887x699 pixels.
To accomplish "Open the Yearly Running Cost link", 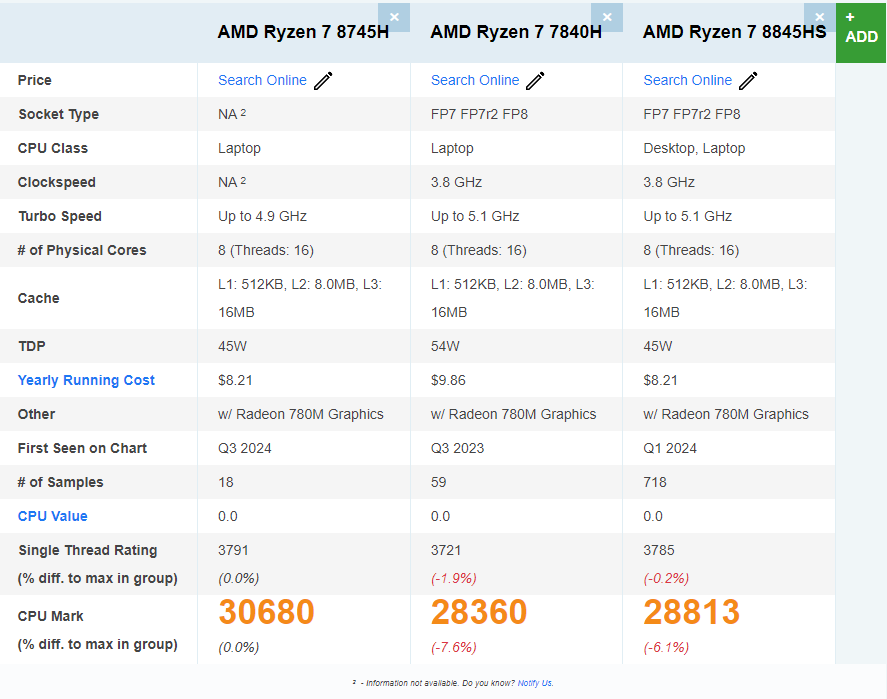I will coord(86,380).
